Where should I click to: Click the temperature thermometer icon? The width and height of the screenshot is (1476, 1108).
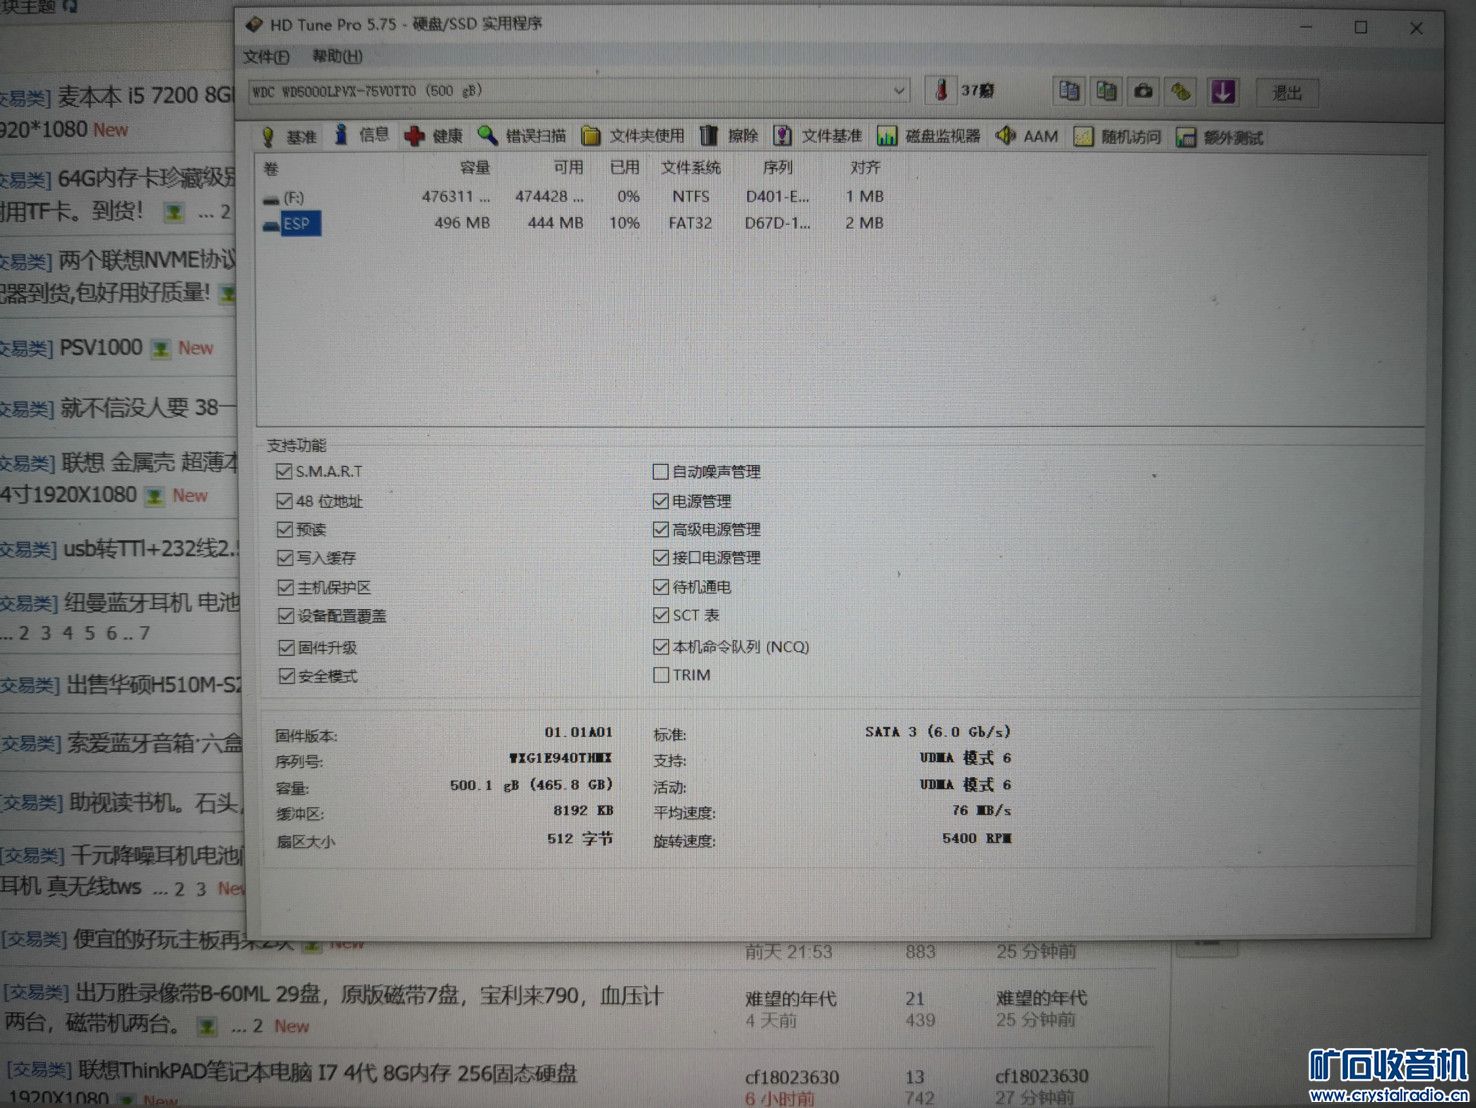(x=941, y=91)
